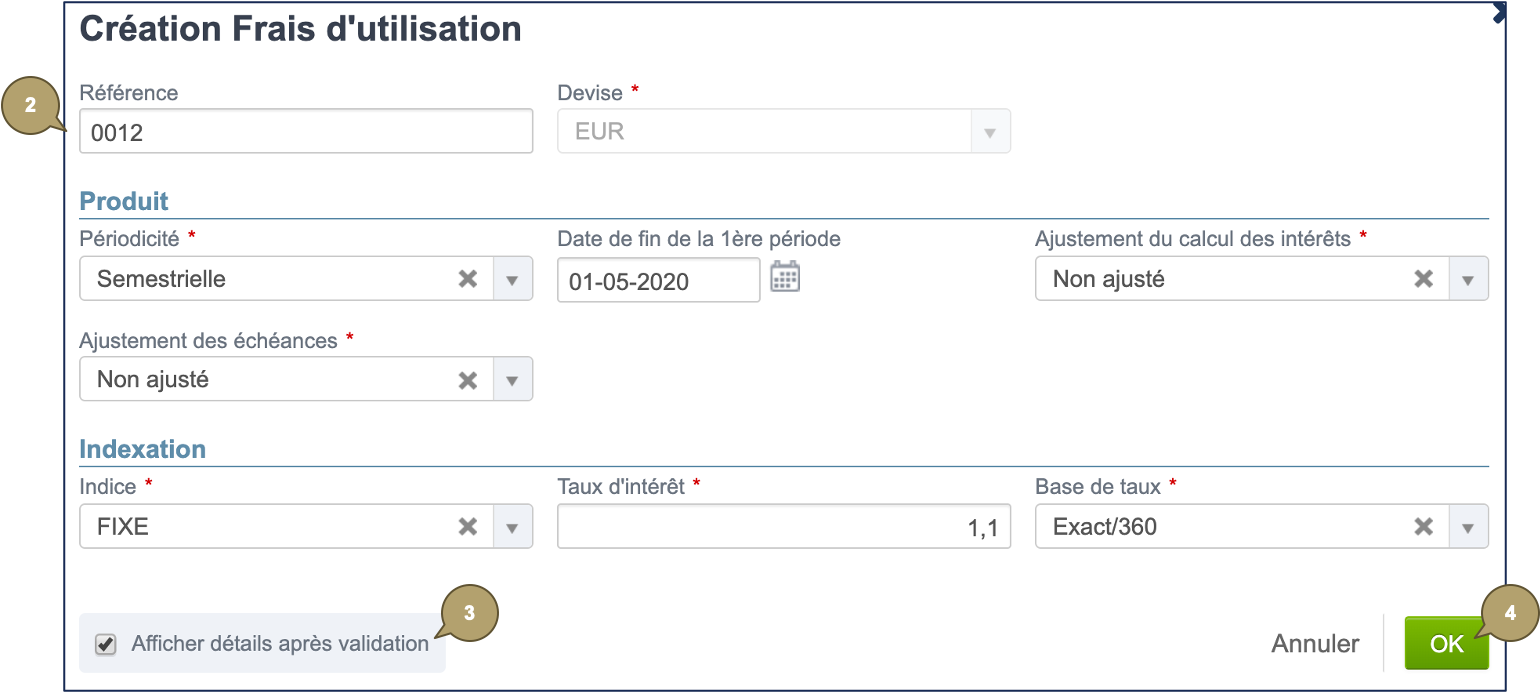Expand the Ajustement du calcul des intérêts dropdown
The image size is (1540, 692).
click(x=1468, y=278)
